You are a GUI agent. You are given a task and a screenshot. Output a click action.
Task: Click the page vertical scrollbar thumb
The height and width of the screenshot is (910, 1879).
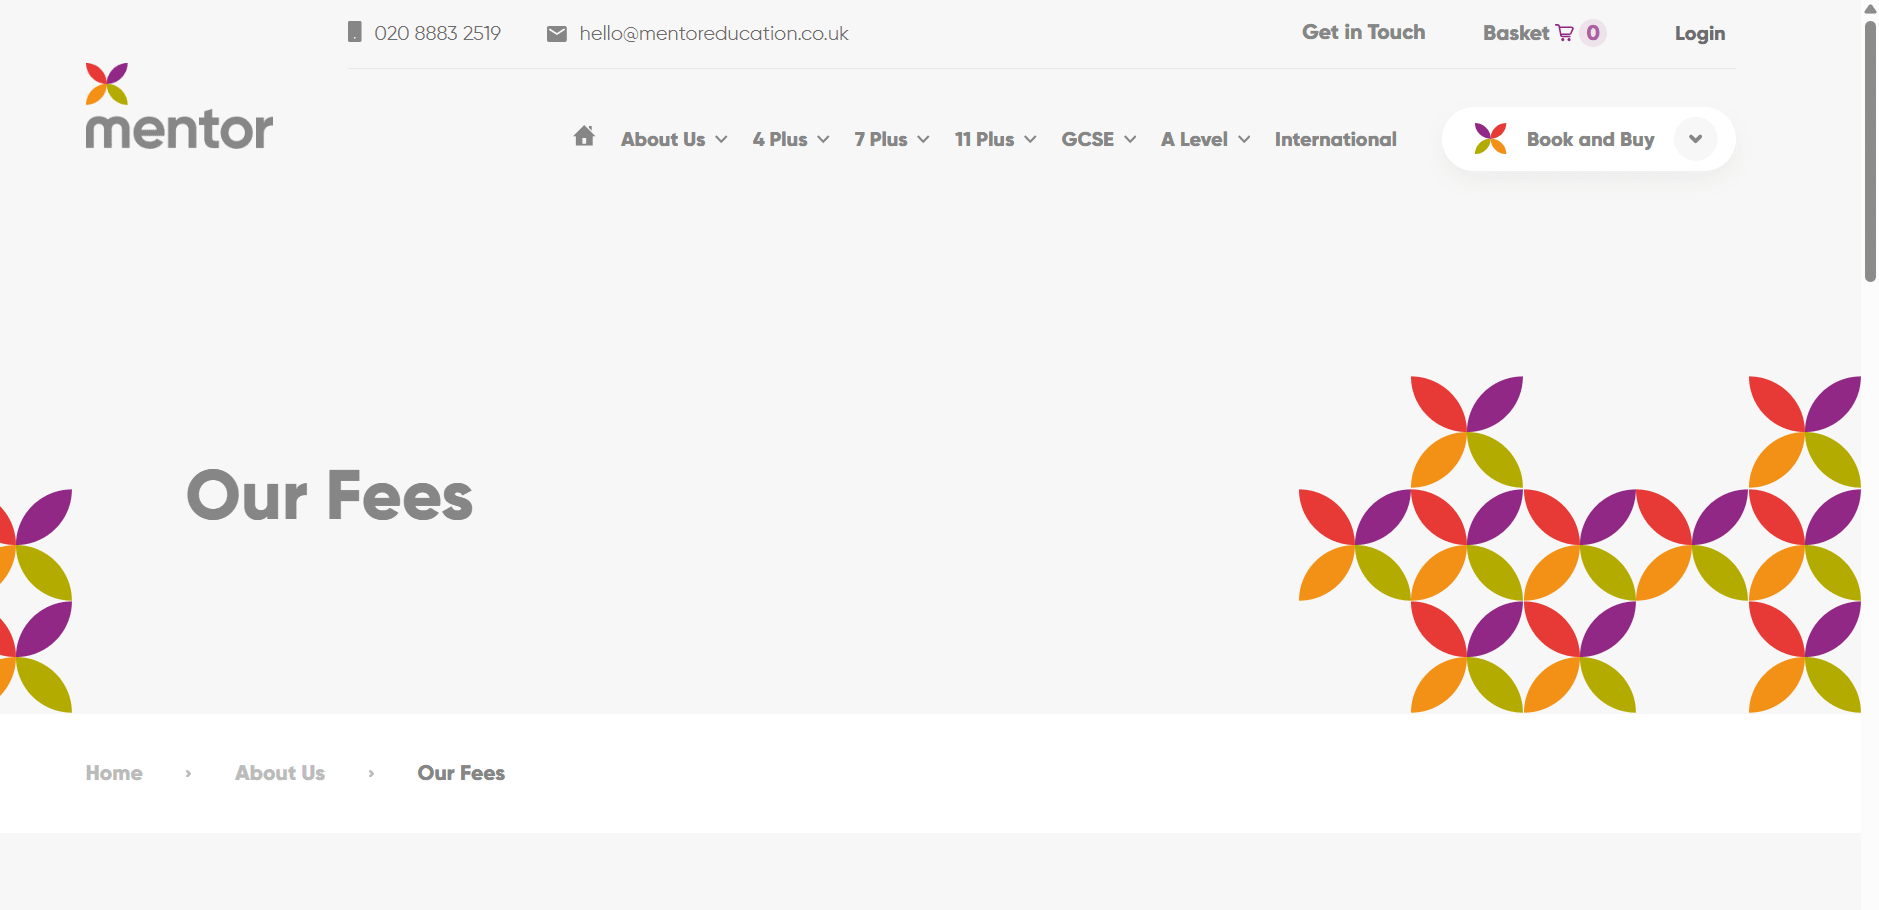[1869, 150]
